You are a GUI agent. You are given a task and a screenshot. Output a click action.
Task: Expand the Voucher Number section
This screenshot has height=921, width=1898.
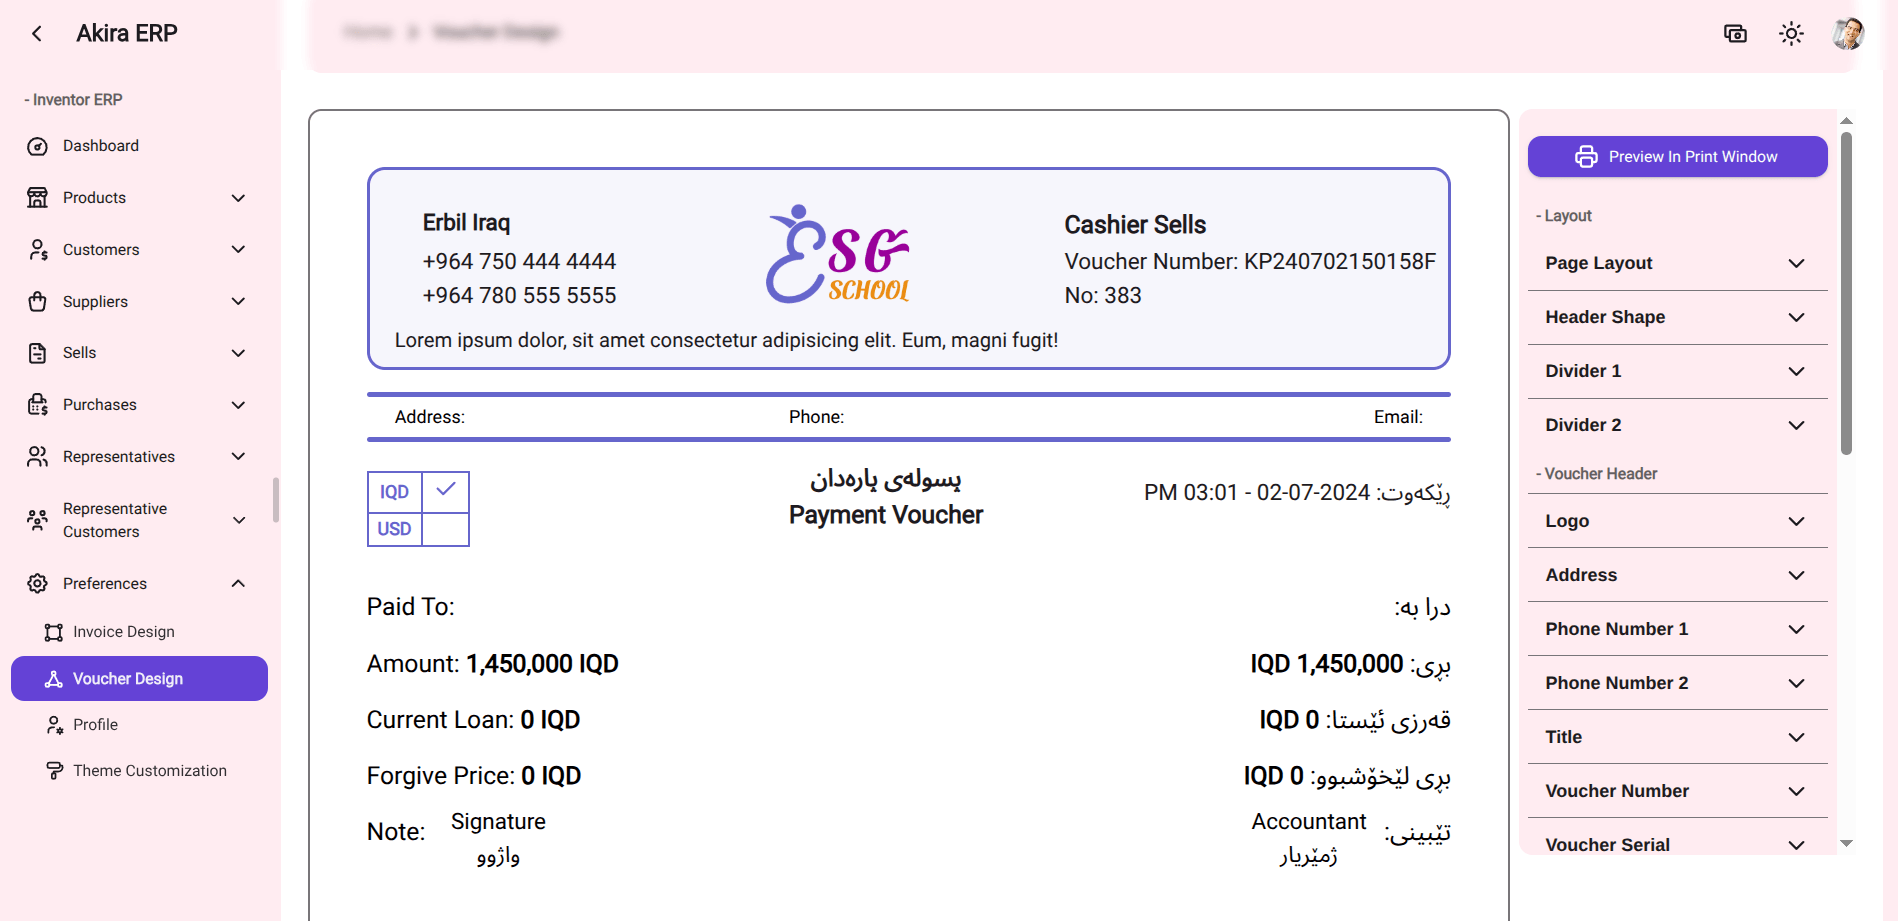(x=1677, y=791)
